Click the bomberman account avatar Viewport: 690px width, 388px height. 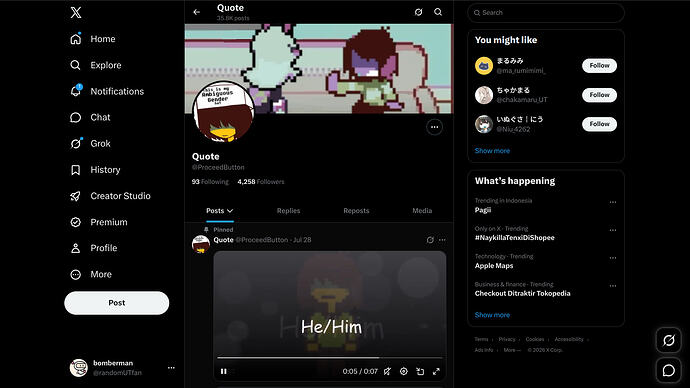coord(79,368)
